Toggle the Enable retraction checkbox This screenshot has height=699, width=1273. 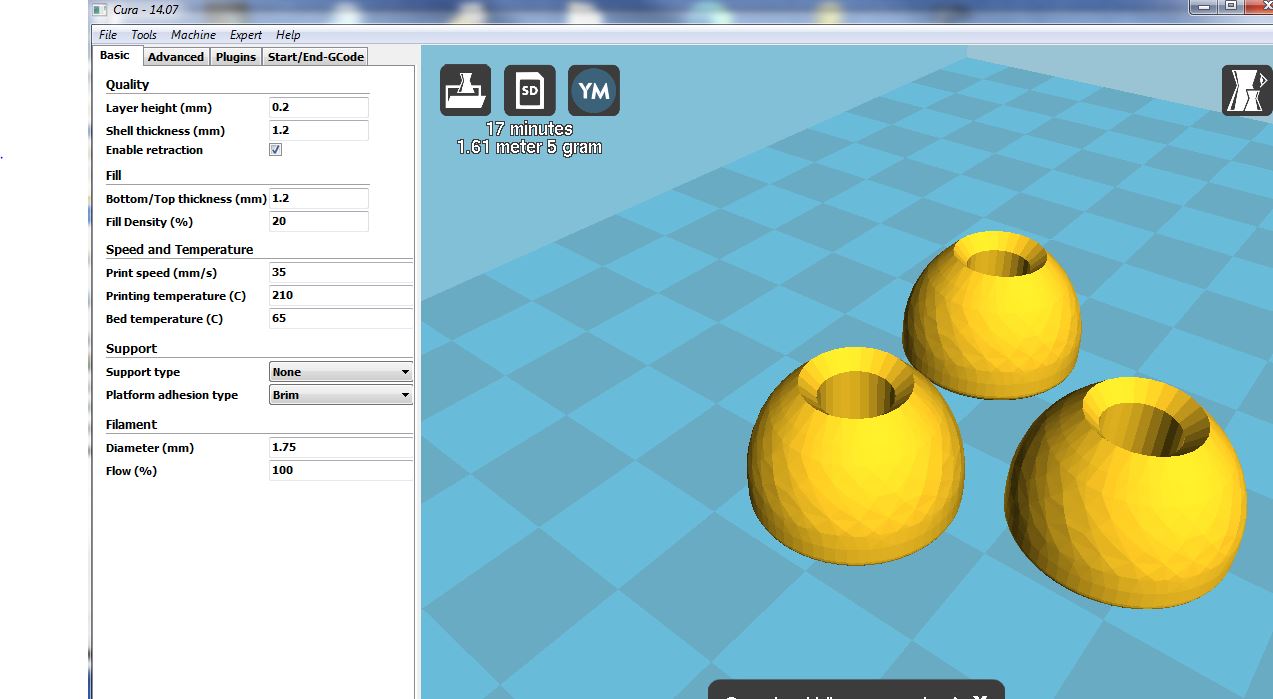tap(276, 150)
